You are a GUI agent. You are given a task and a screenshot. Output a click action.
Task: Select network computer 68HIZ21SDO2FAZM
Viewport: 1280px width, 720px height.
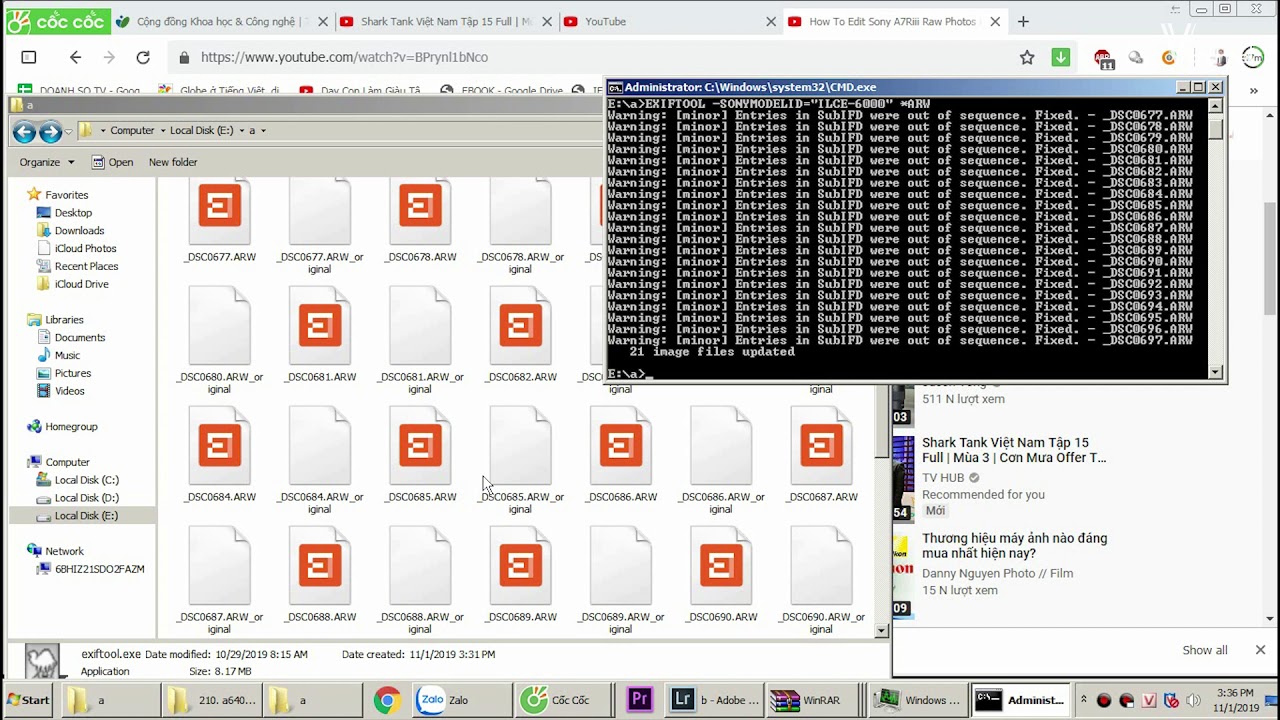tap(99, 569)
